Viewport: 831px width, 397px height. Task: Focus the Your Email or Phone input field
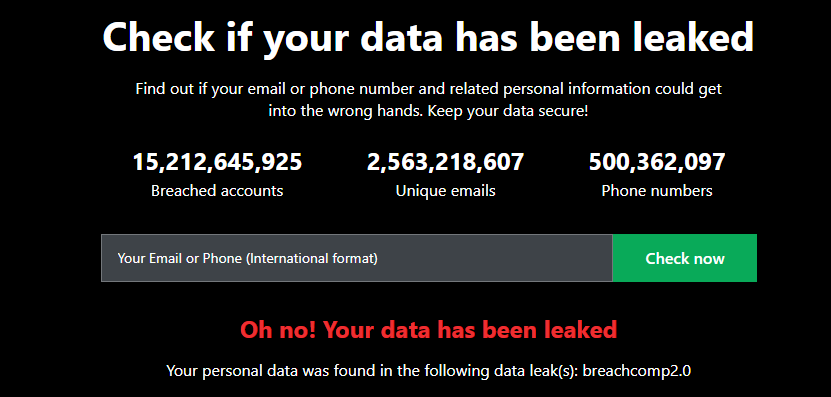pos(357,258)
